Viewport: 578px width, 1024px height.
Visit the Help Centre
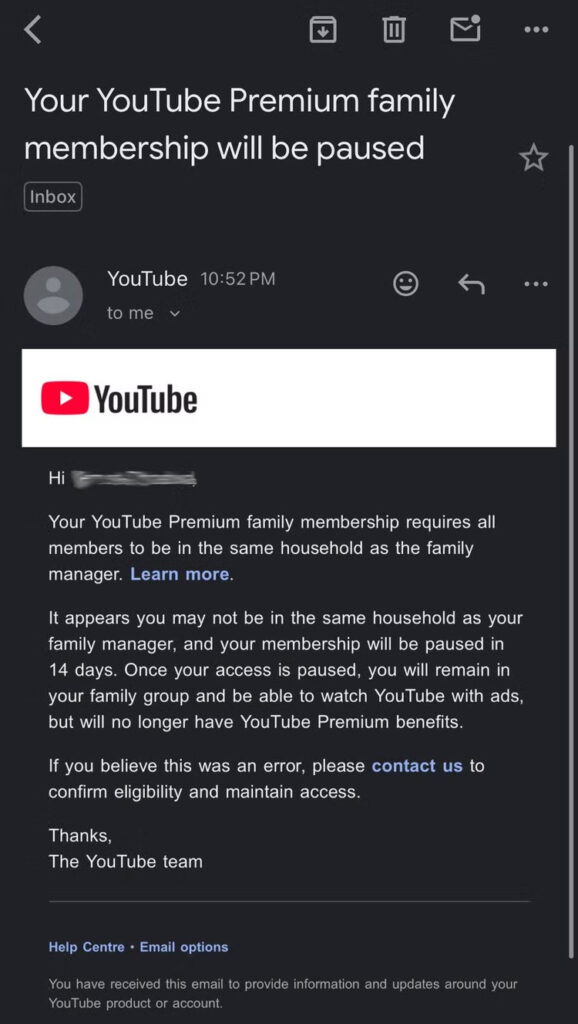click(86, 946)
